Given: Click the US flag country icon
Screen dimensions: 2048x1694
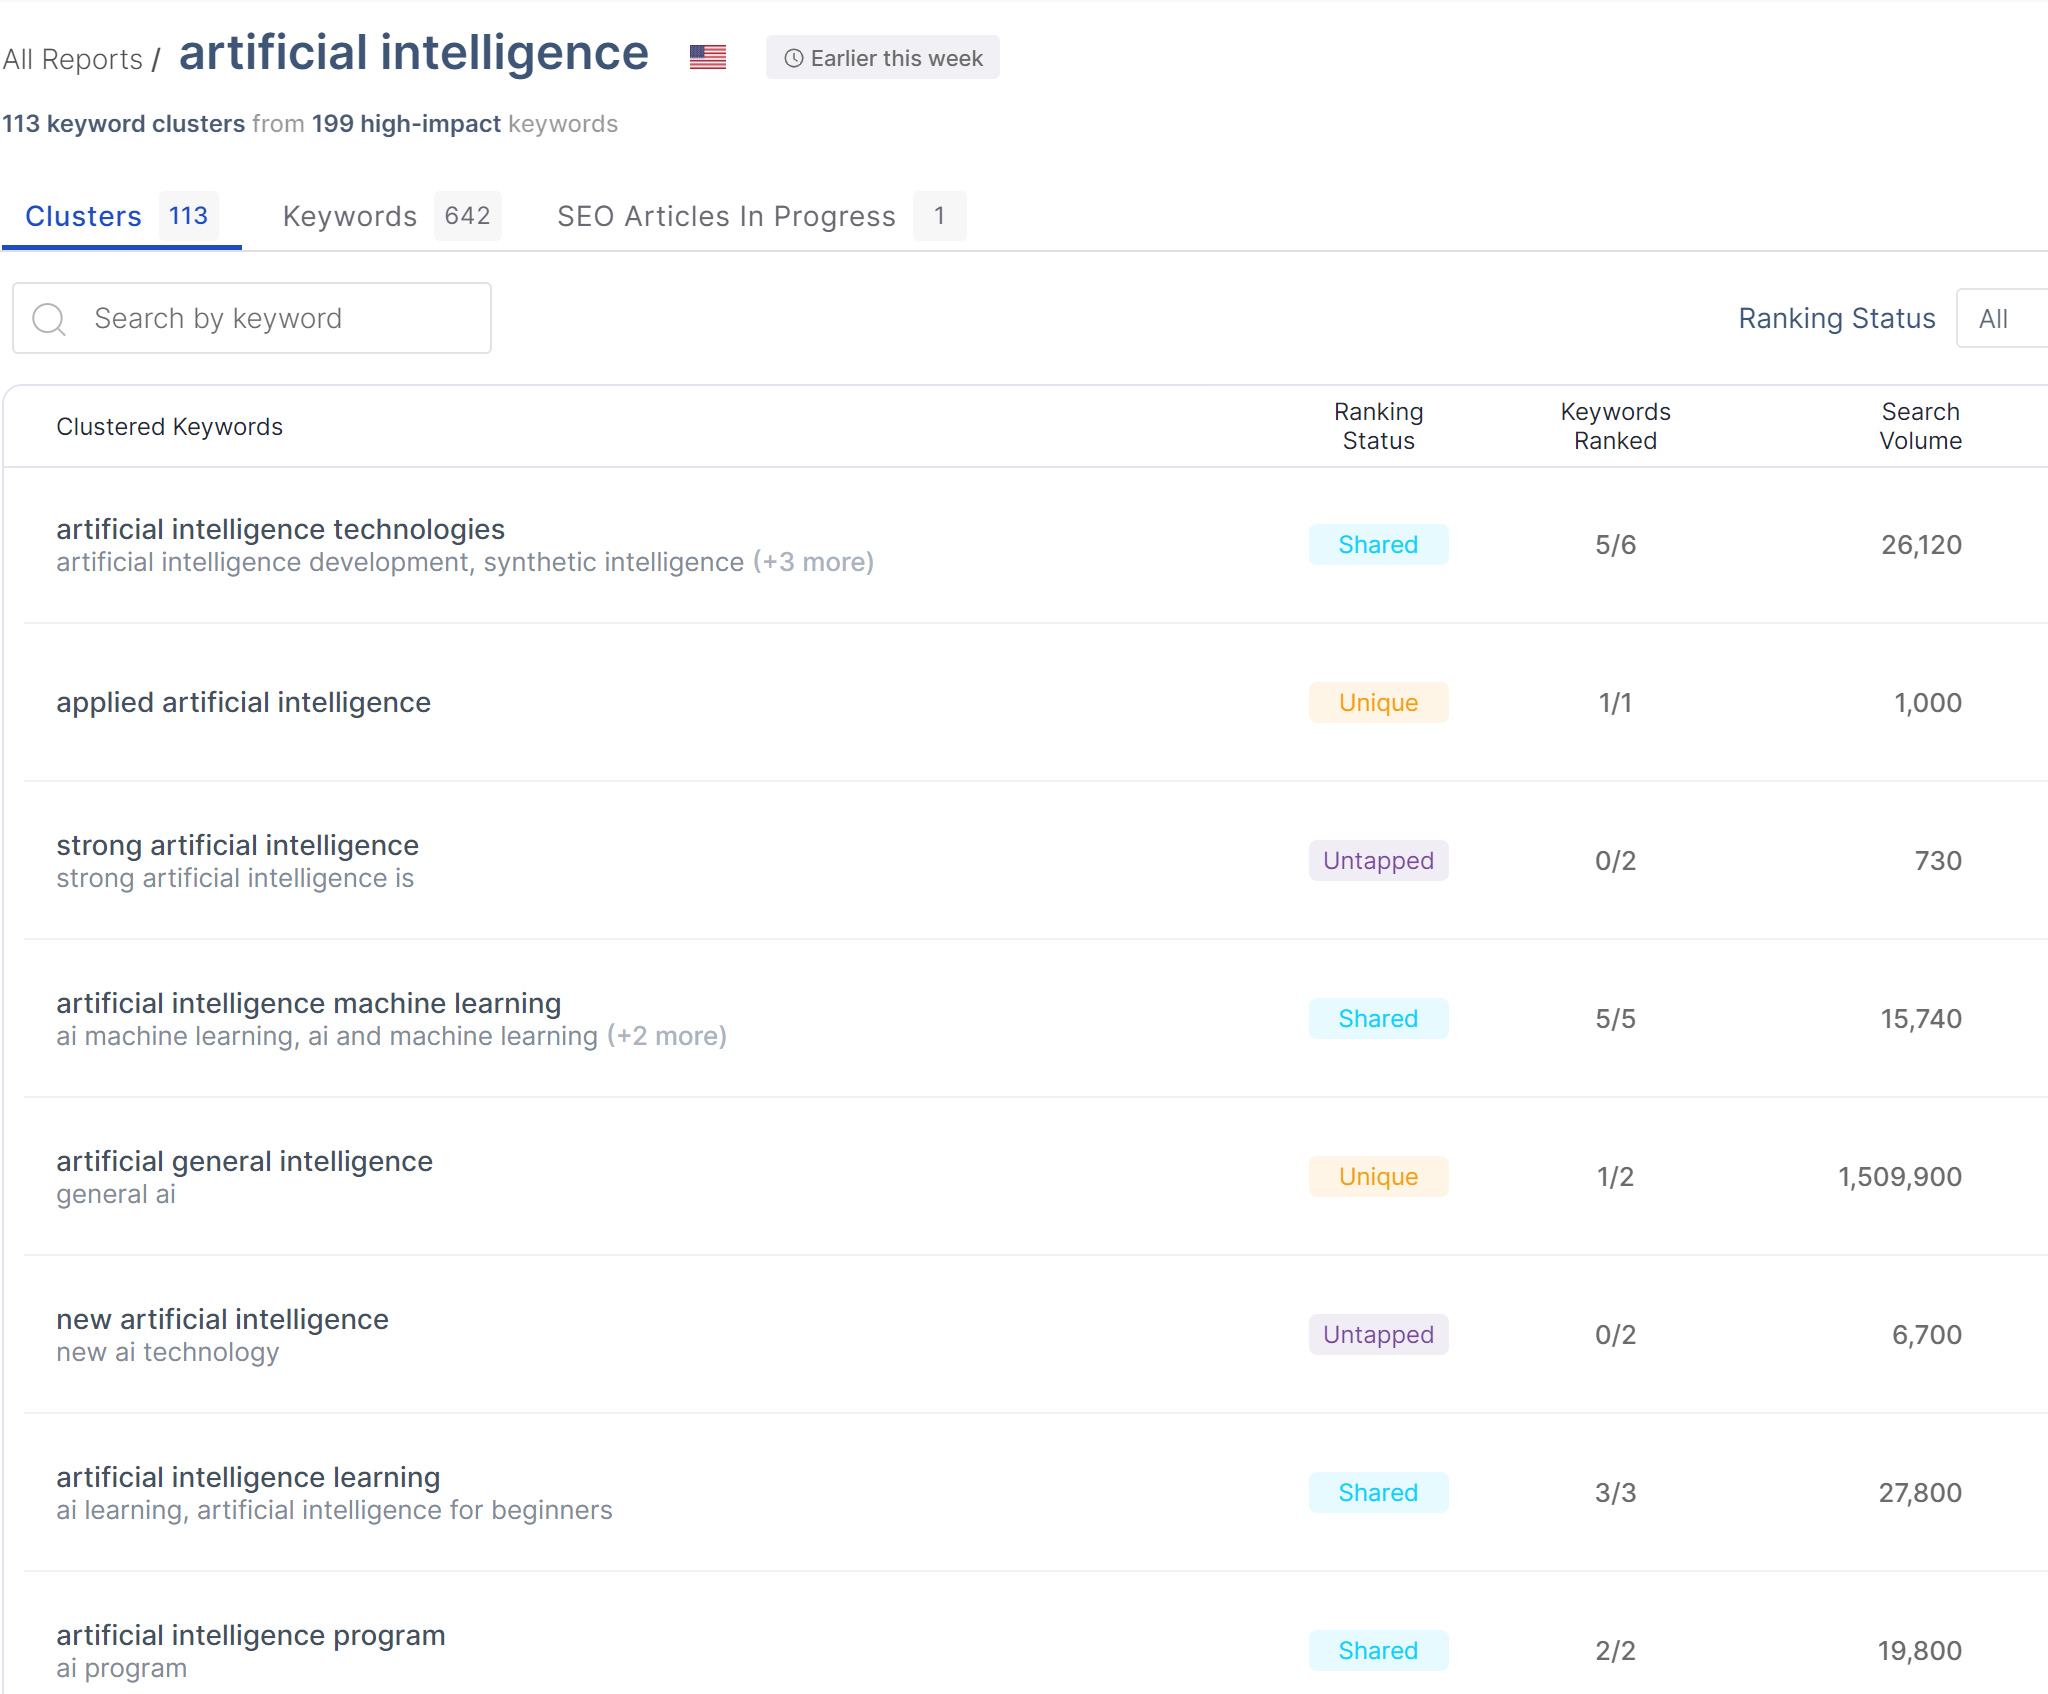Looking at the screenshot, I should (x=707, y=57).
